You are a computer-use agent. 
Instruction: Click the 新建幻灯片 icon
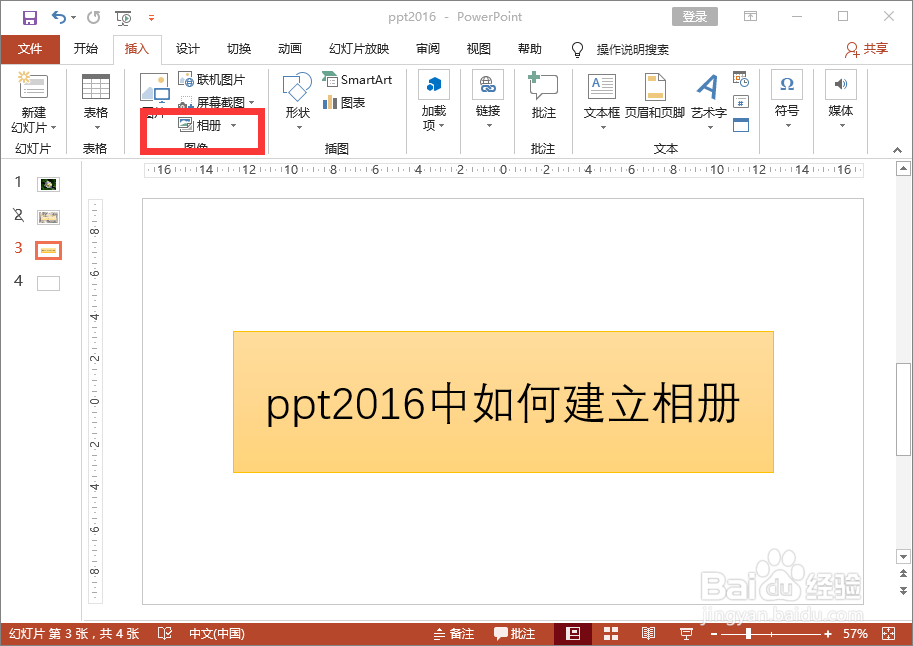pos(33,85)
